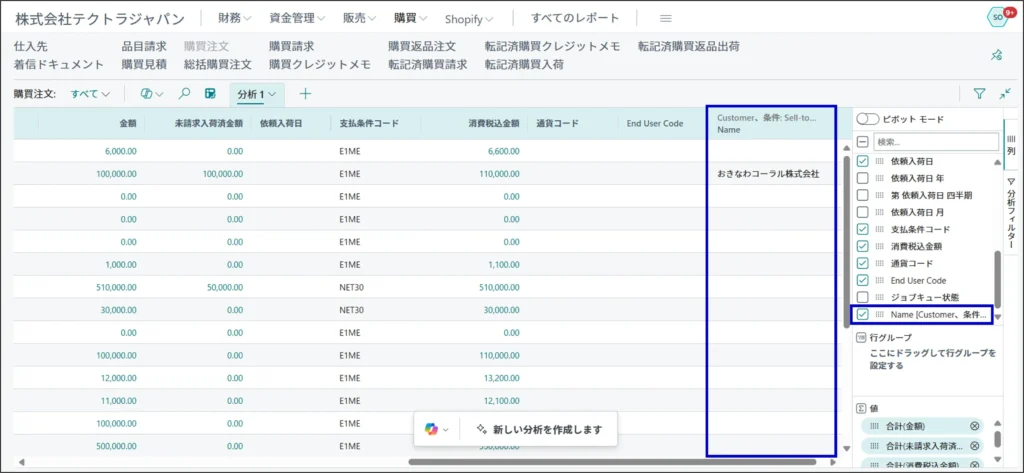Open the filter pane funnel icon
Image resolution: width=1024 pixels, height=473 pixels.
(979, 94)
